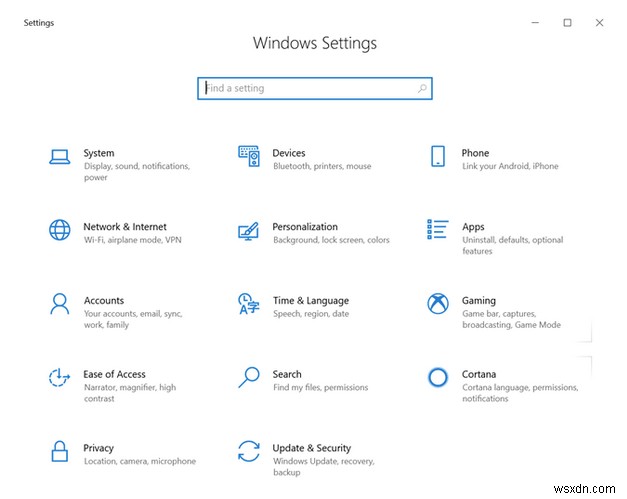Open Devices settings title

[x=289, y=153]
